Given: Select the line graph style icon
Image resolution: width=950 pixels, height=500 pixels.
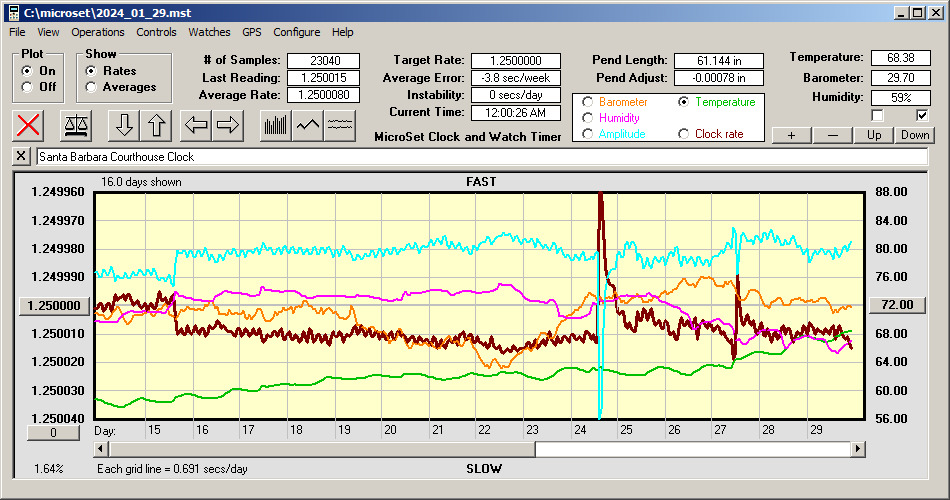Looking at the screenshot, I should coord(308,125).
